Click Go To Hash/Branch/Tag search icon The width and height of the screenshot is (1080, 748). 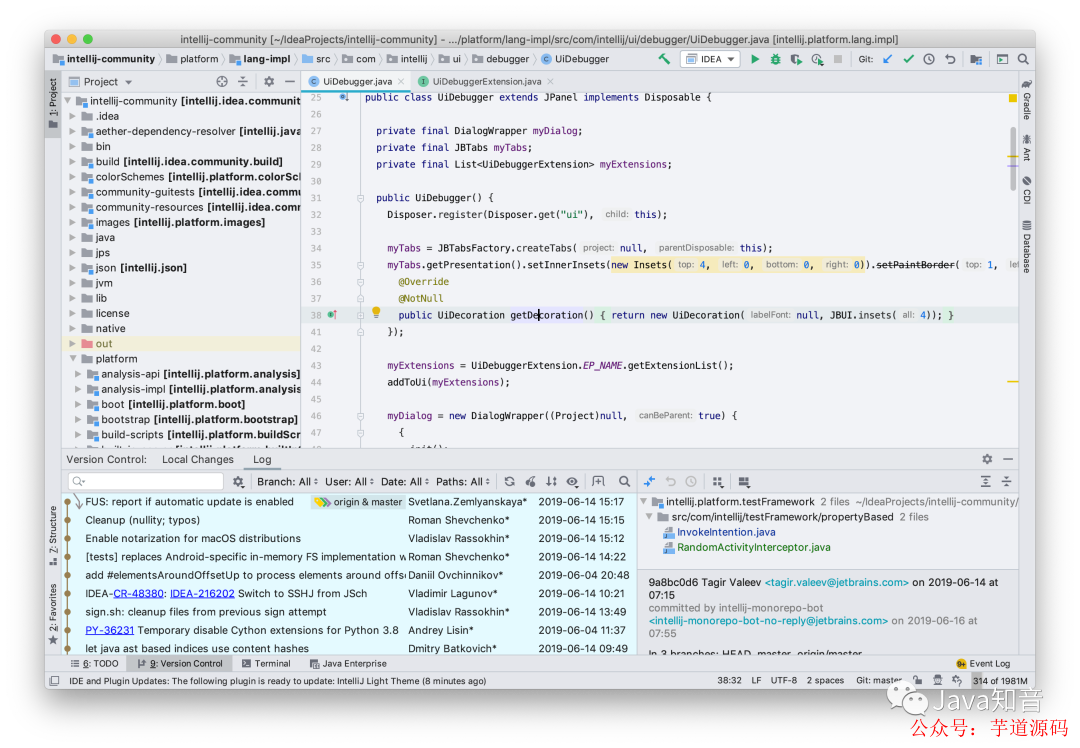624,481
